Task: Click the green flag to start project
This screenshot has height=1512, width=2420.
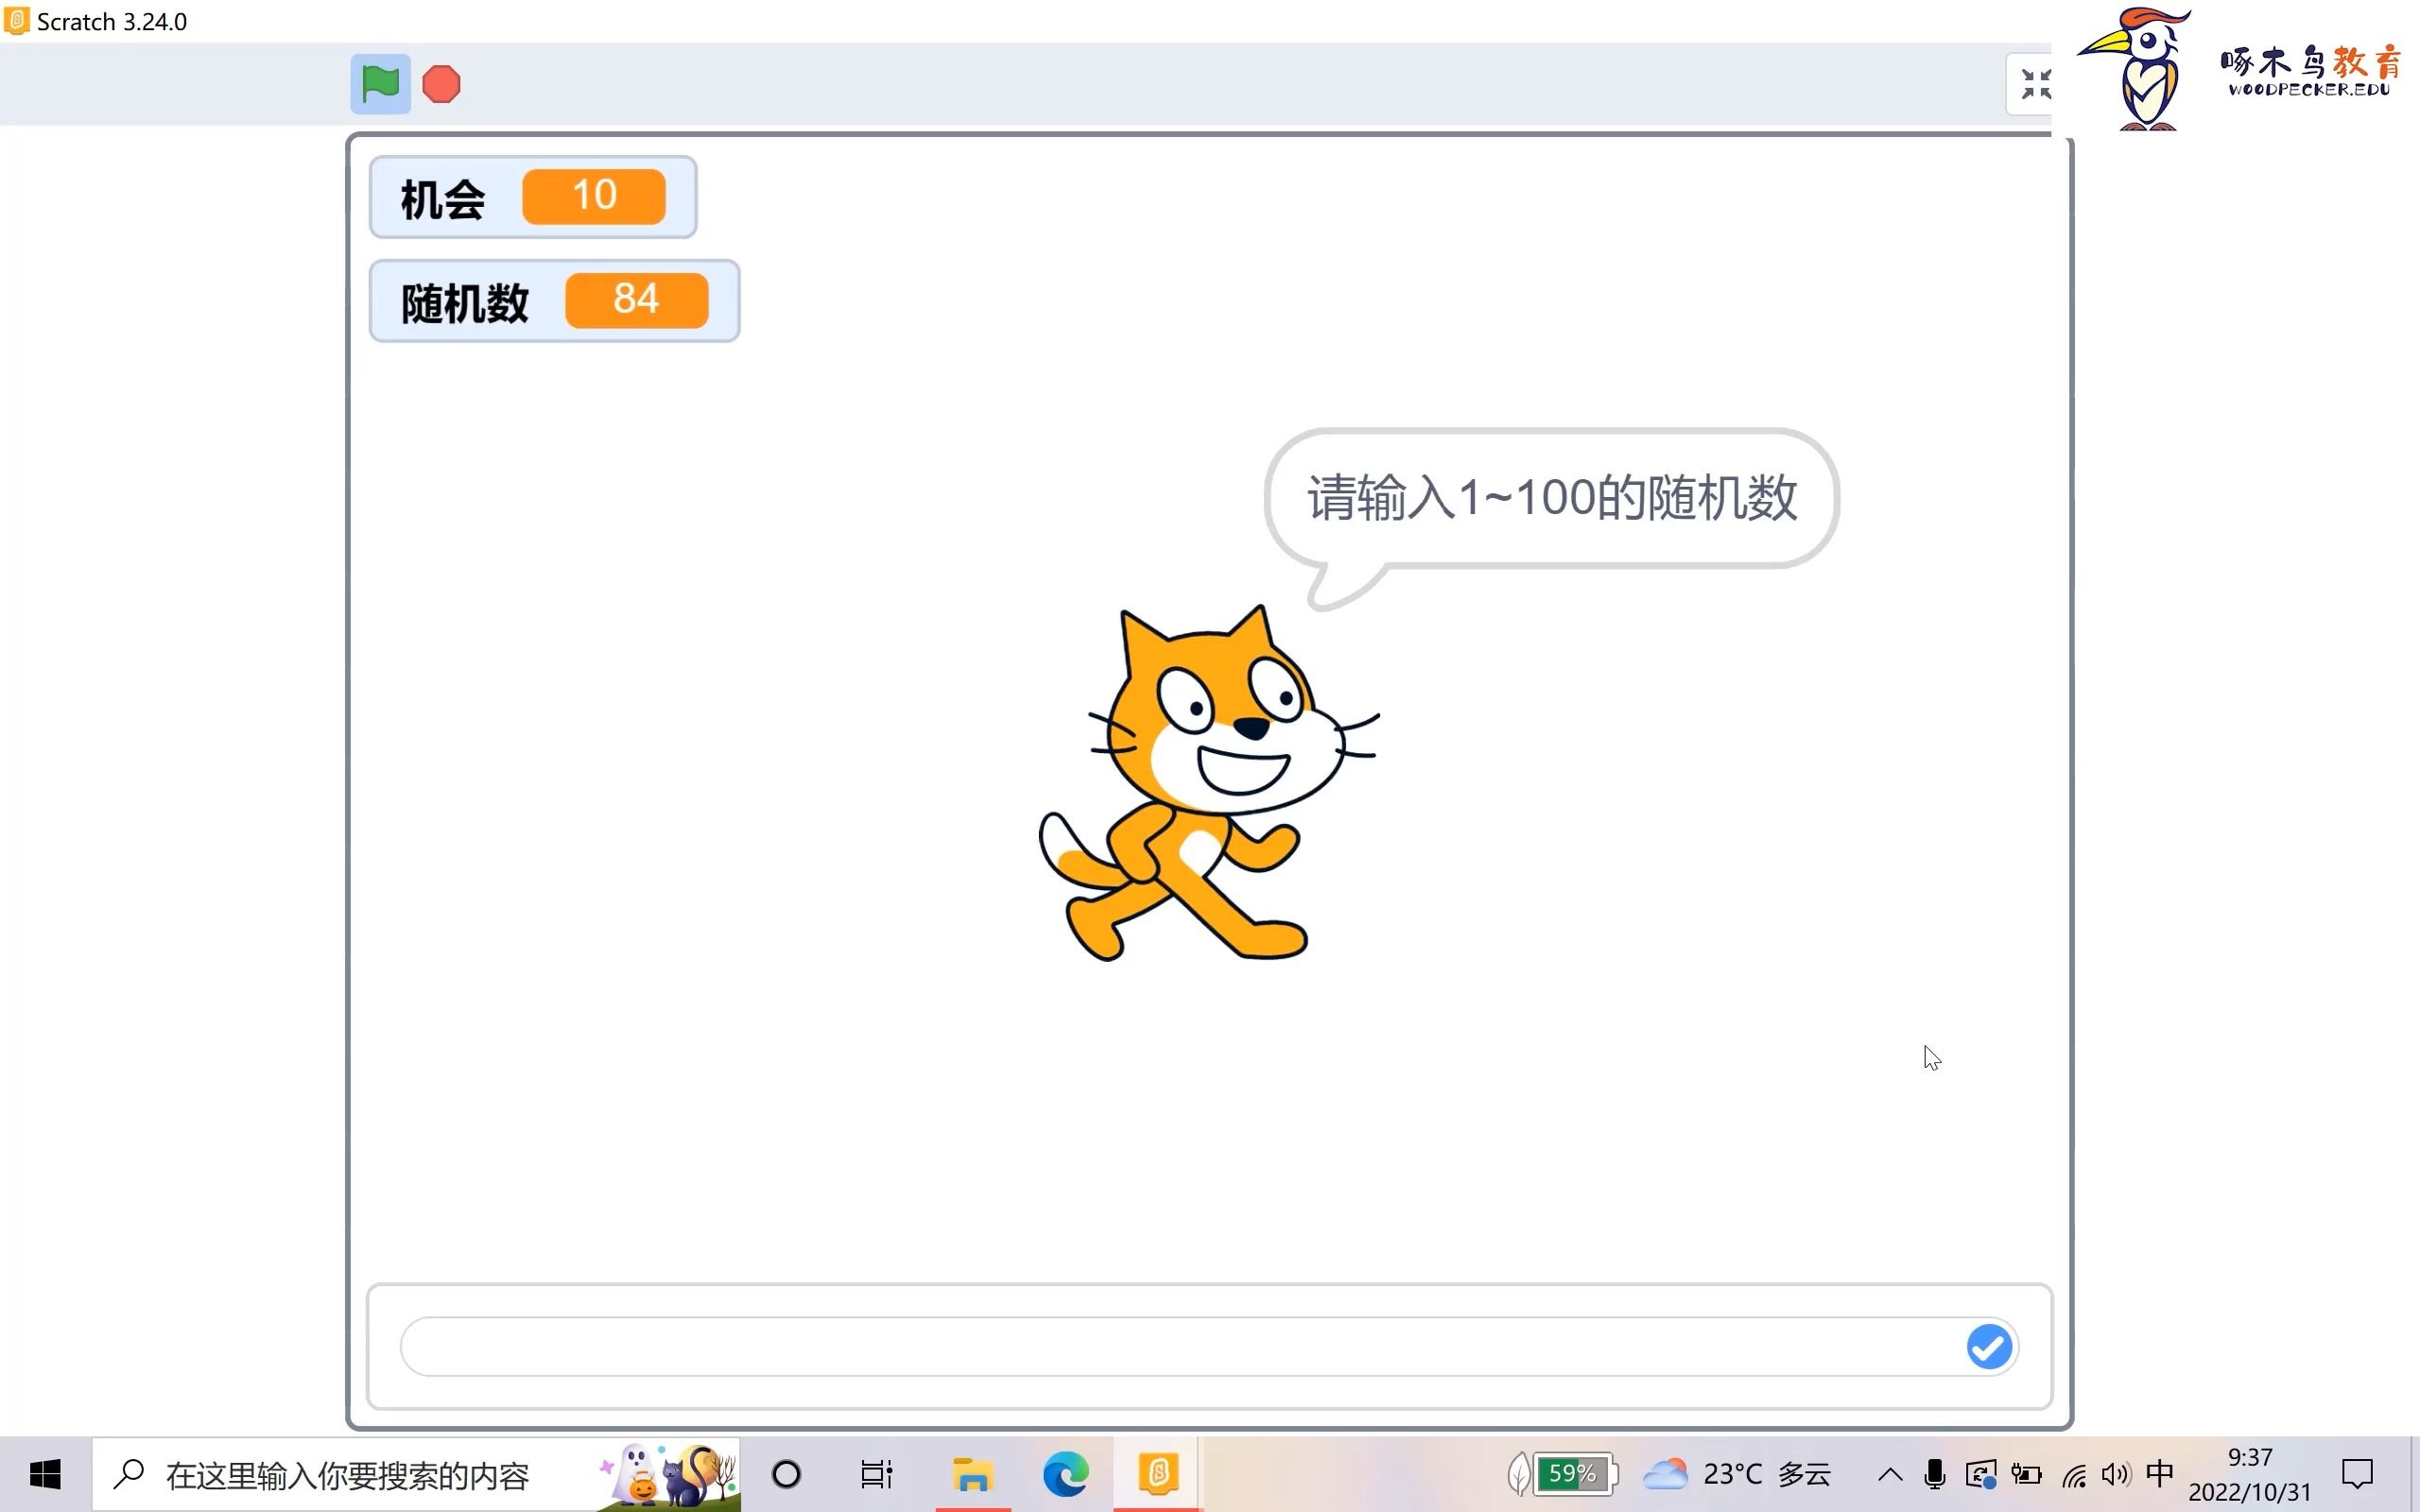Action: point(380,84)
